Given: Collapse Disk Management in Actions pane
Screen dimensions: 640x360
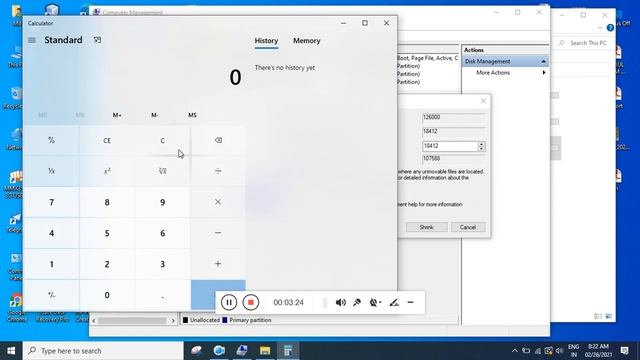Looking at the screenshot, I should 543,61.
